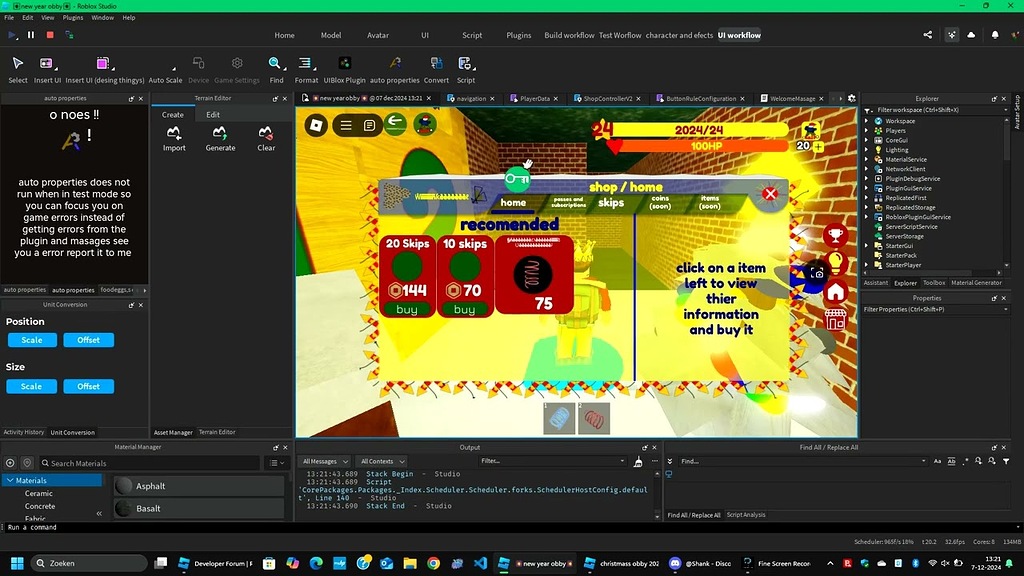Image resolution: width=1024 pixels, height=576 pixels.
Task: Click the Convert plugin icon
Action: coord(435,66)
